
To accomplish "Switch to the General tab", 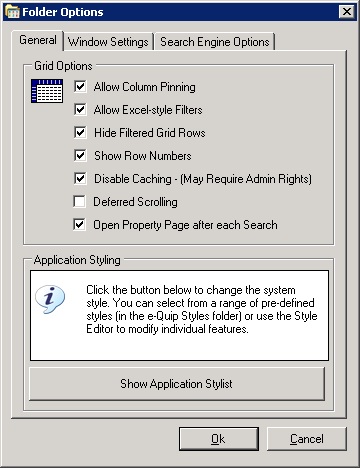I will 38,40.
